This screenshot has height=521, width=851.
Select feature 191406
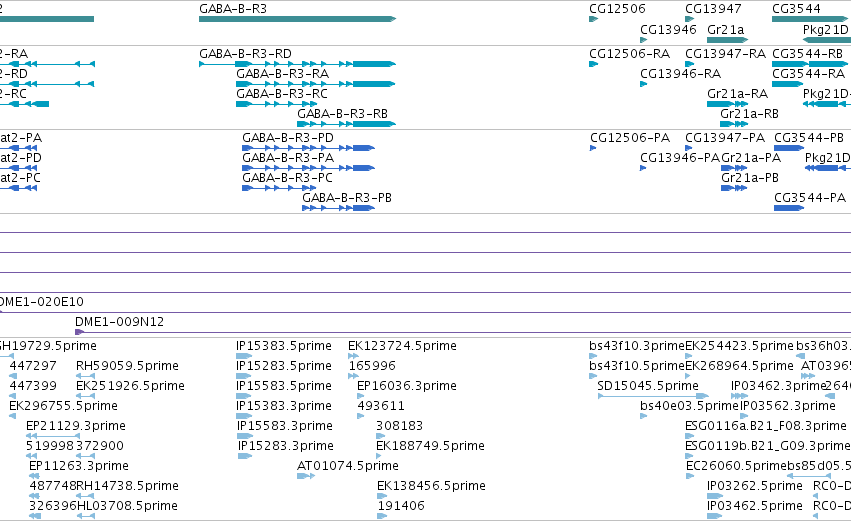pyautogui.click(x=401, y=506)
